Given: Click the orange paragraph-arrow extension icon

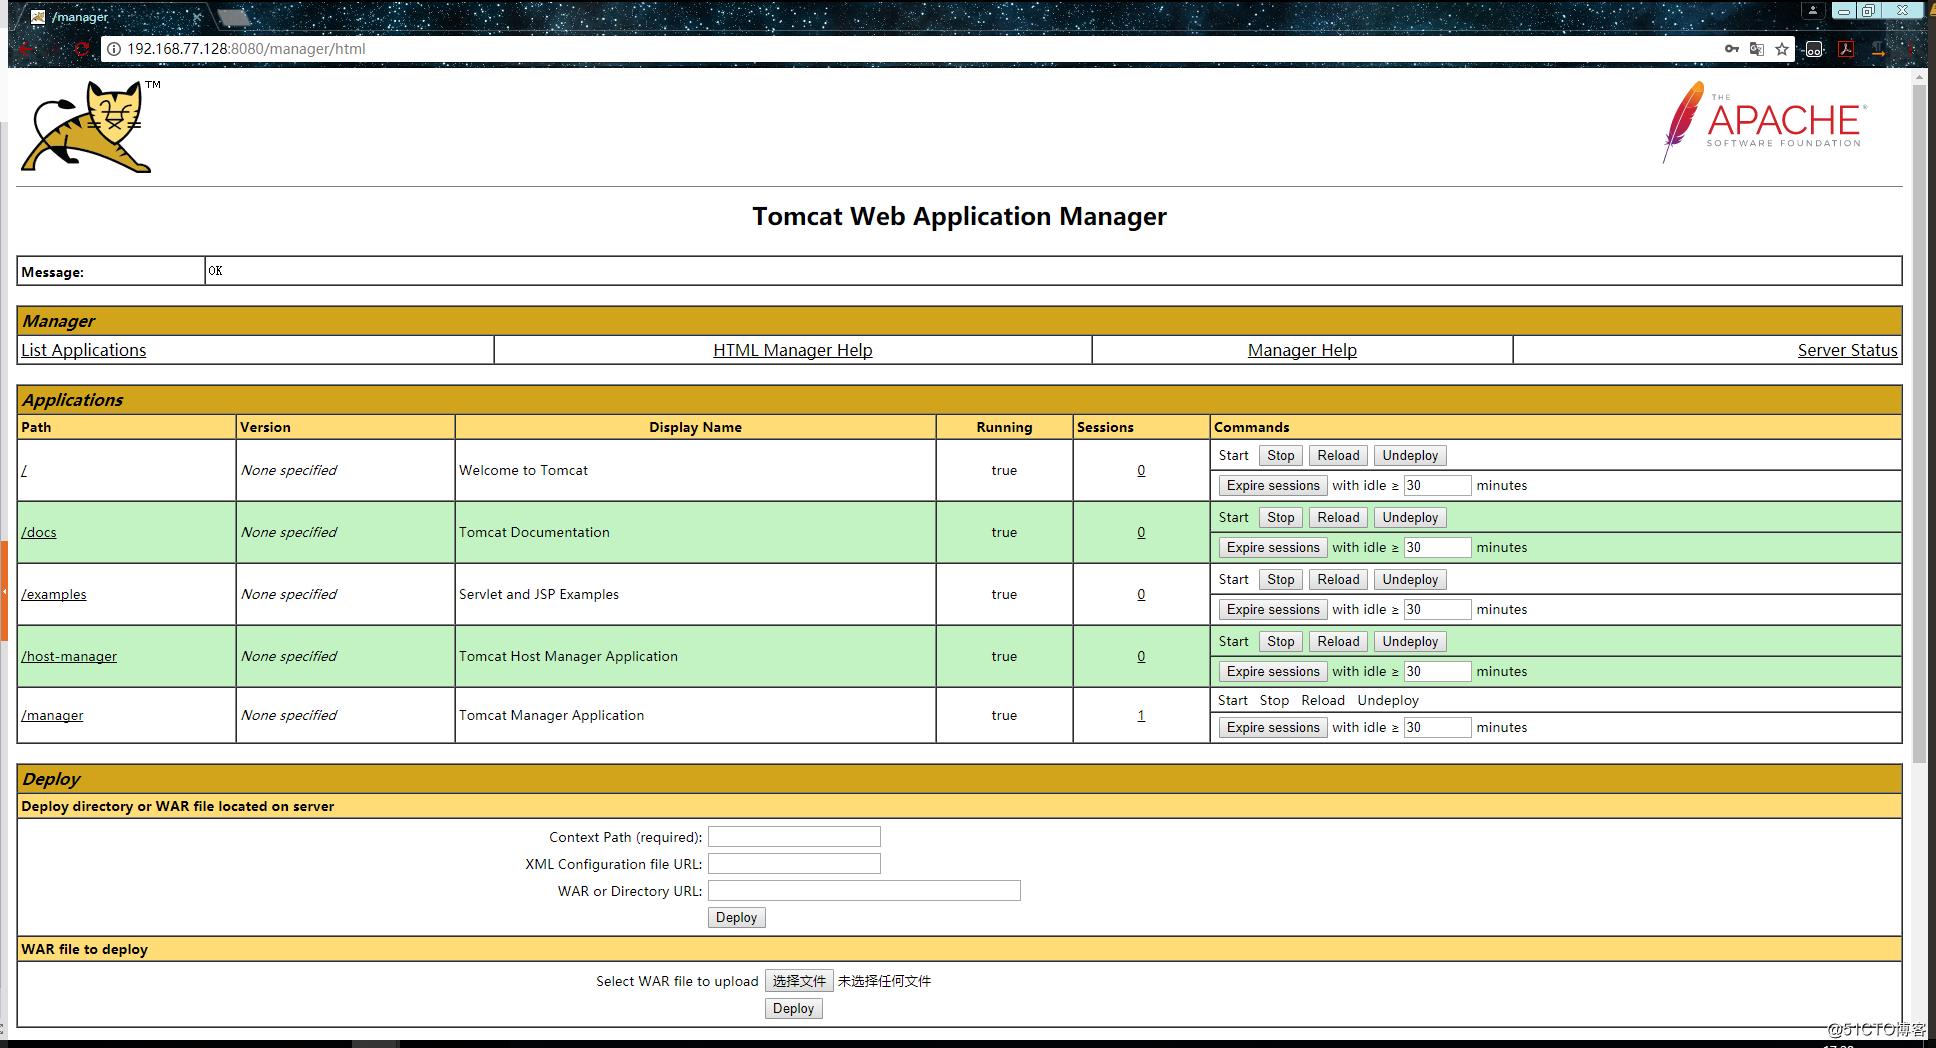Looking at the screenshot, I should pos(1879,49).
